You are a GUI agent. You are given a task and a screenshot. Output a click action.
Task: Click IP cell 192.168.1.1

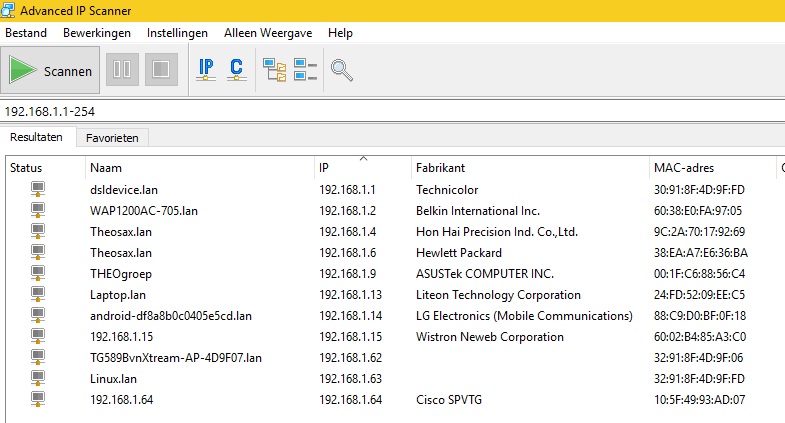pyautogui.click(x=347, y=190)
